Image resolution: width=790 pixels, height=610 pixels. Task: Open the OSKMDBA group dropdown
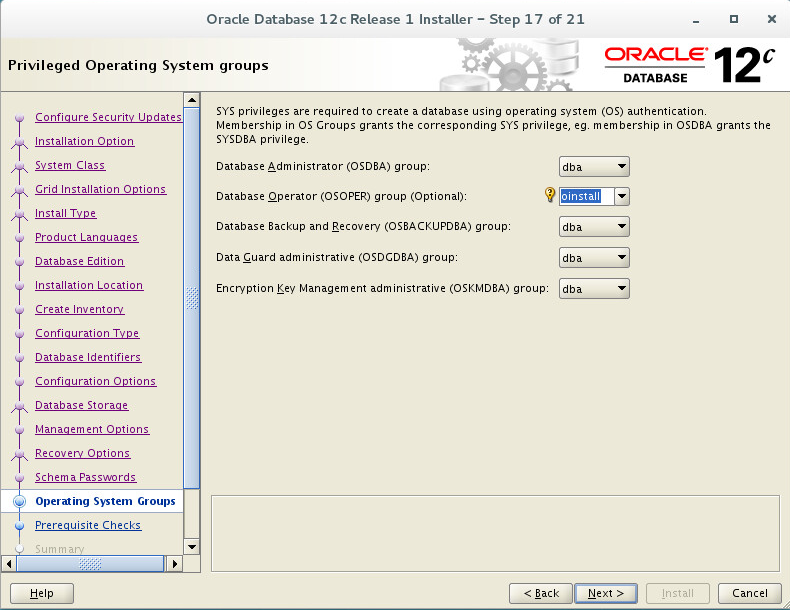pyautogui.click(x=594, y=289)
